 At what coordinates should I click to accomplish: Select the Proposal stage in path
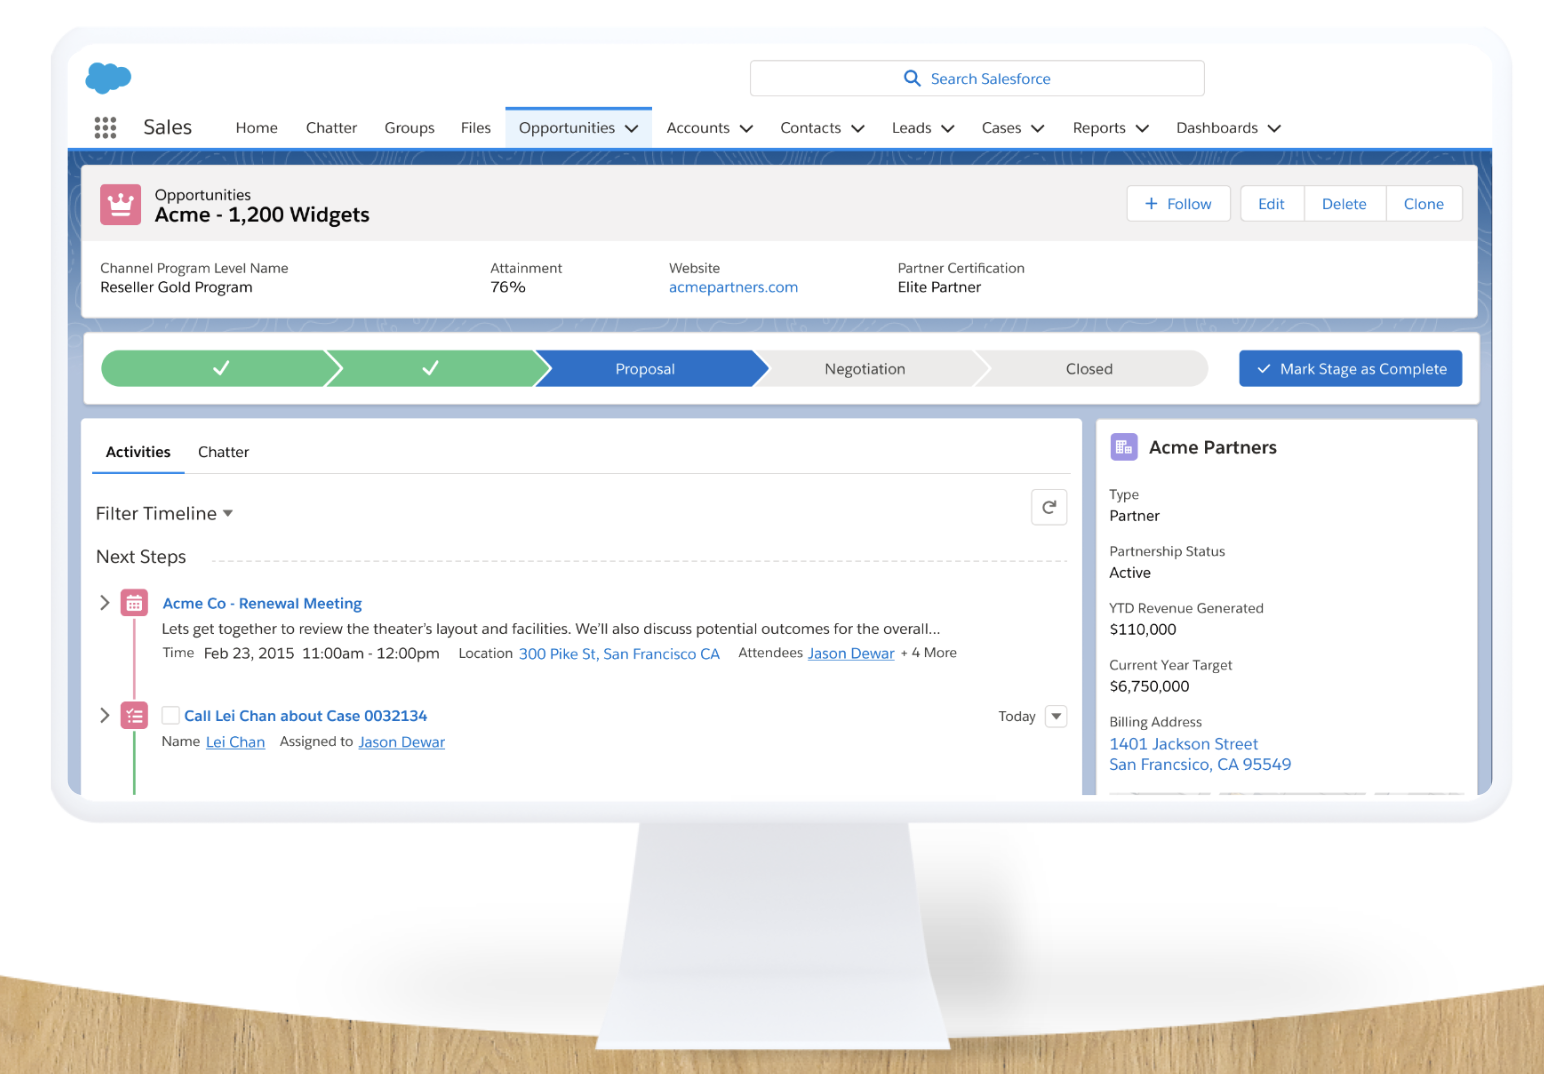click(645, 369)
